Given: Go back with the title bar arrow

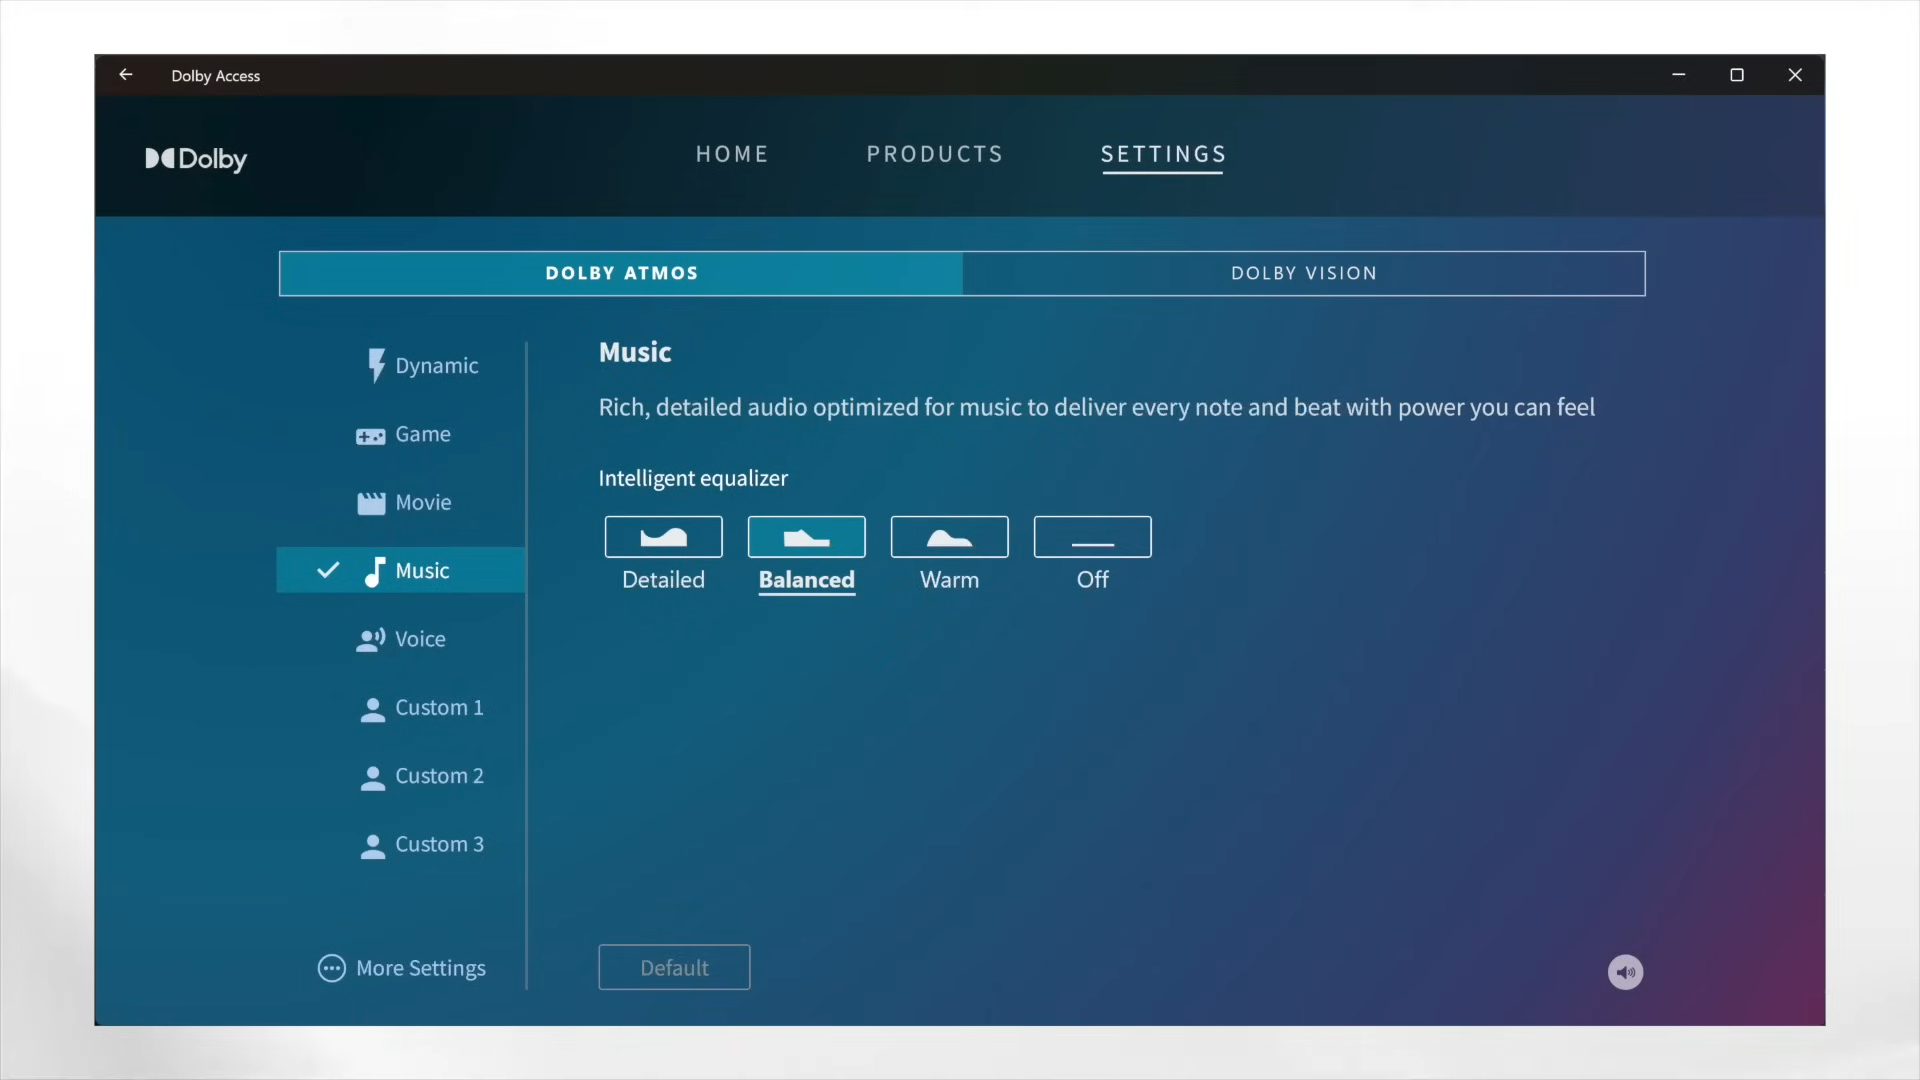Looking at the screenshot, I should pos(126,75).
